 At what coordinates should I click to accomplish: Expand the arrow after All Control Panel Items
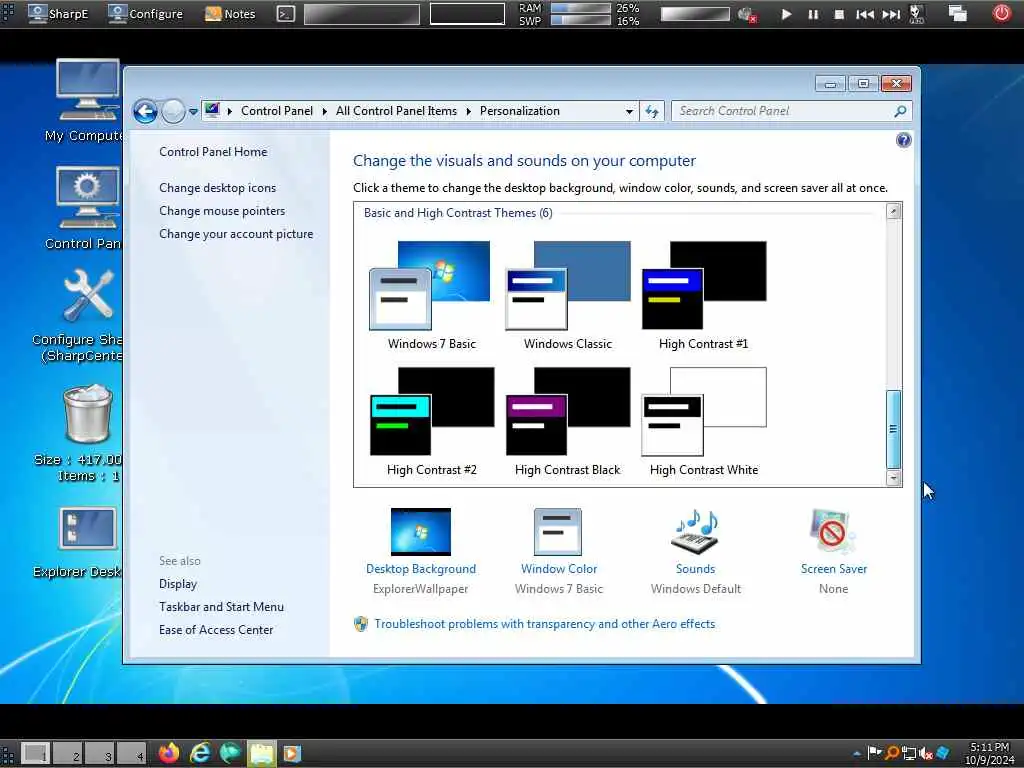pyautogui.click(x=468, y=112)
